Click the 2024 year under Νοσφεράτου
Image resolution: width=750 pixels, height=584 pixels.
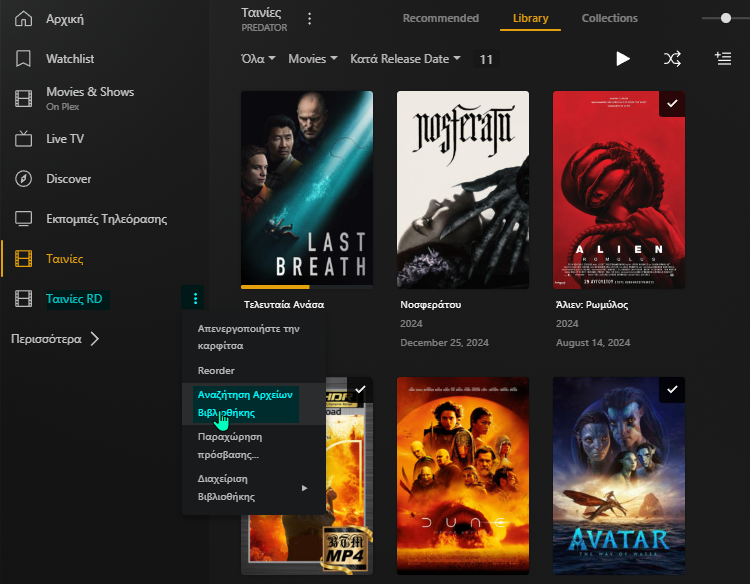click(411, 324)
